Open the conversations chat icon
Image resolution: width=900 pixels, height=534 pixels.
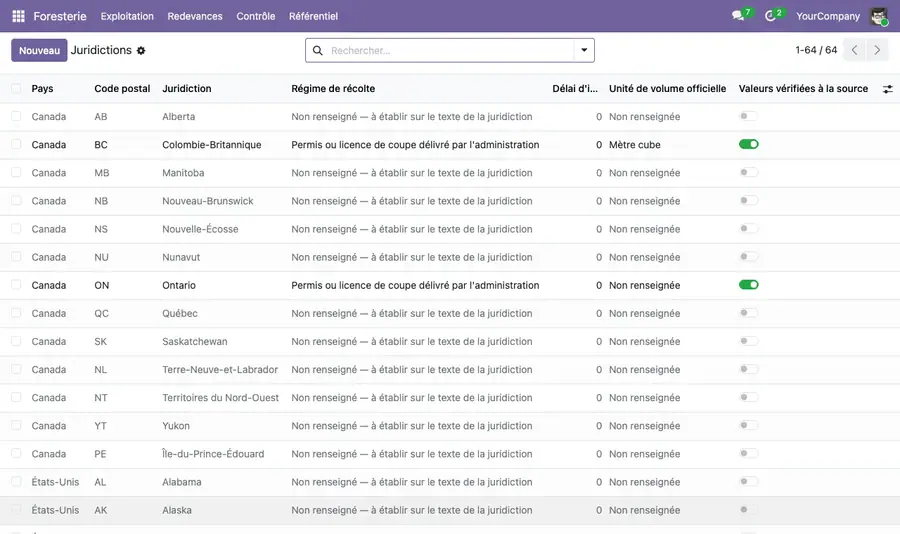point(738,16)
